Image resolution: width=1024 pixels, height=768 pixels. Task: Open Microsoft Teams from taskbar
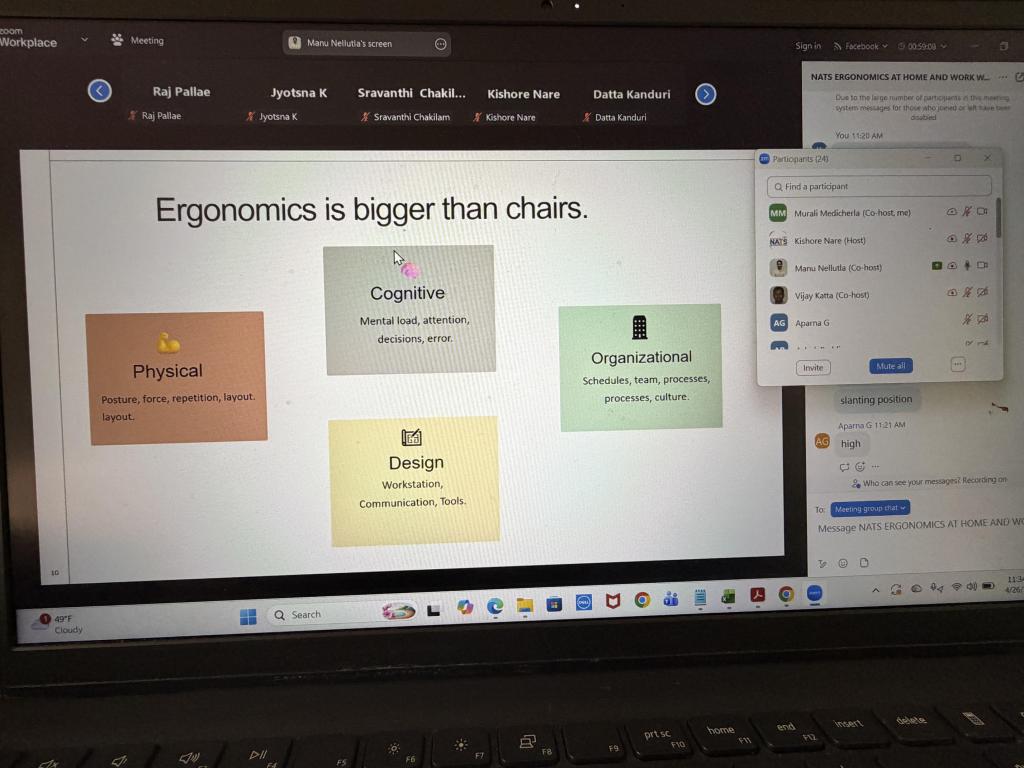point(671,599)
